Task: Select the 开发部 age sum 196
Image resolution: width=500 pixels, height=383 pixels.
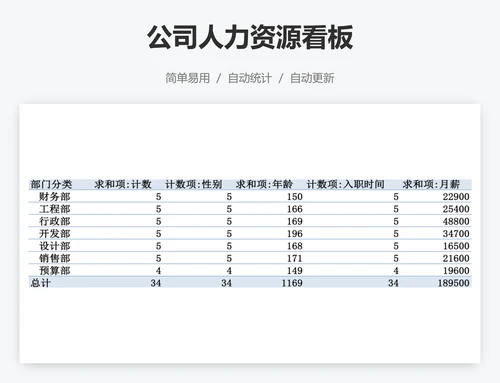Action: point(295,234)
